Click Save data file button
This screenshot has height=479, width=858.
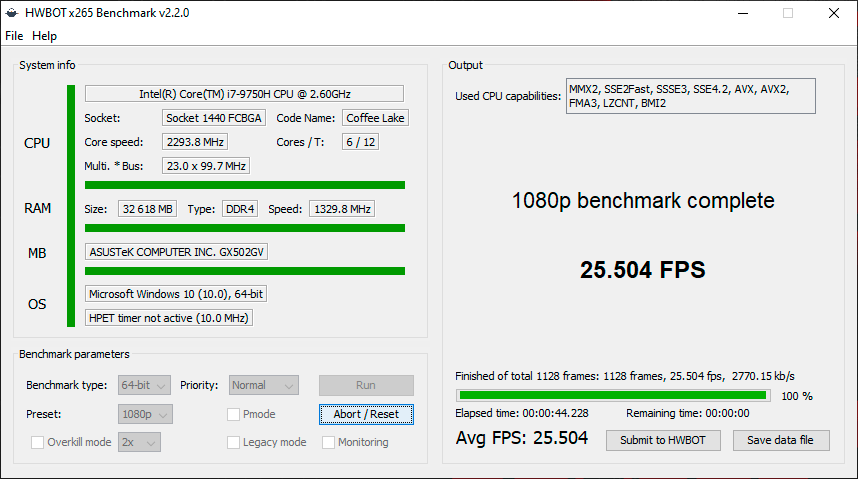(781, 440)
